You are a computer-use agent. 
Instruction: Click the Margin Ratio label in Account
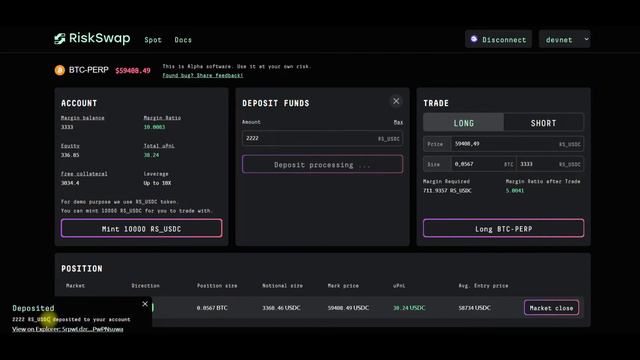162,118
